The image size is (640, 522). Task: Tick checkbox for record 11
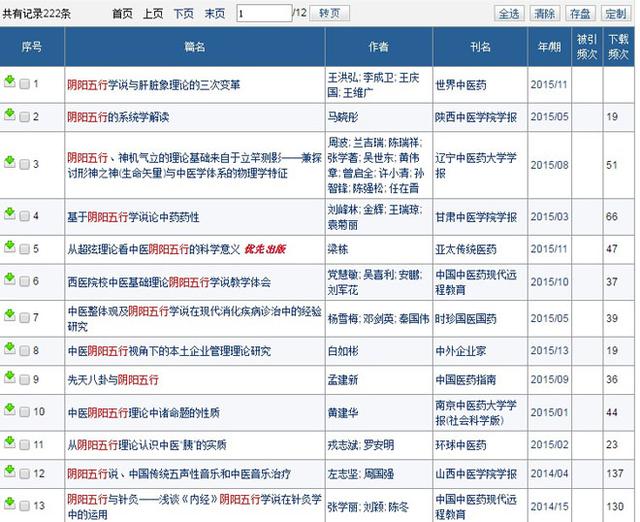click(x=24, y=444)
